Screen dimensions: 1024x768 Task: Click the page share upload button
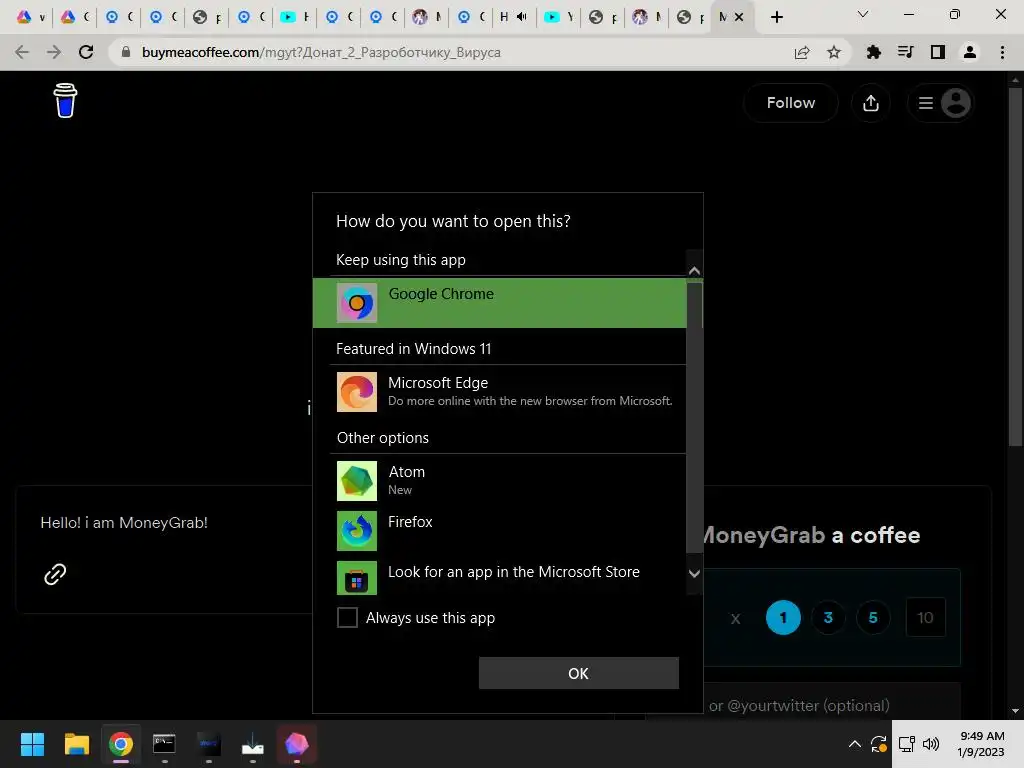click(x=871, y=103)
